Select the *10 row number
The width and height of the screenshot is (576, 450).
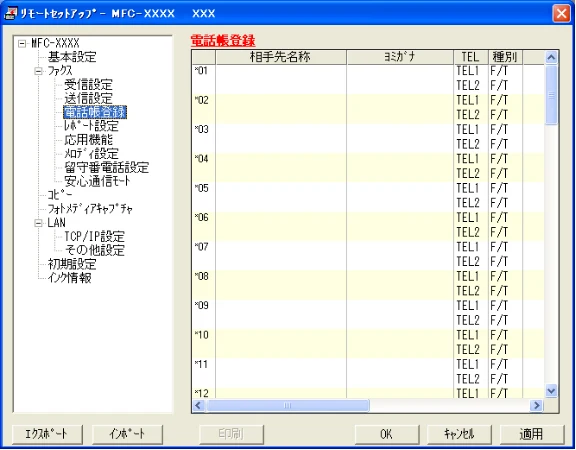202,335
